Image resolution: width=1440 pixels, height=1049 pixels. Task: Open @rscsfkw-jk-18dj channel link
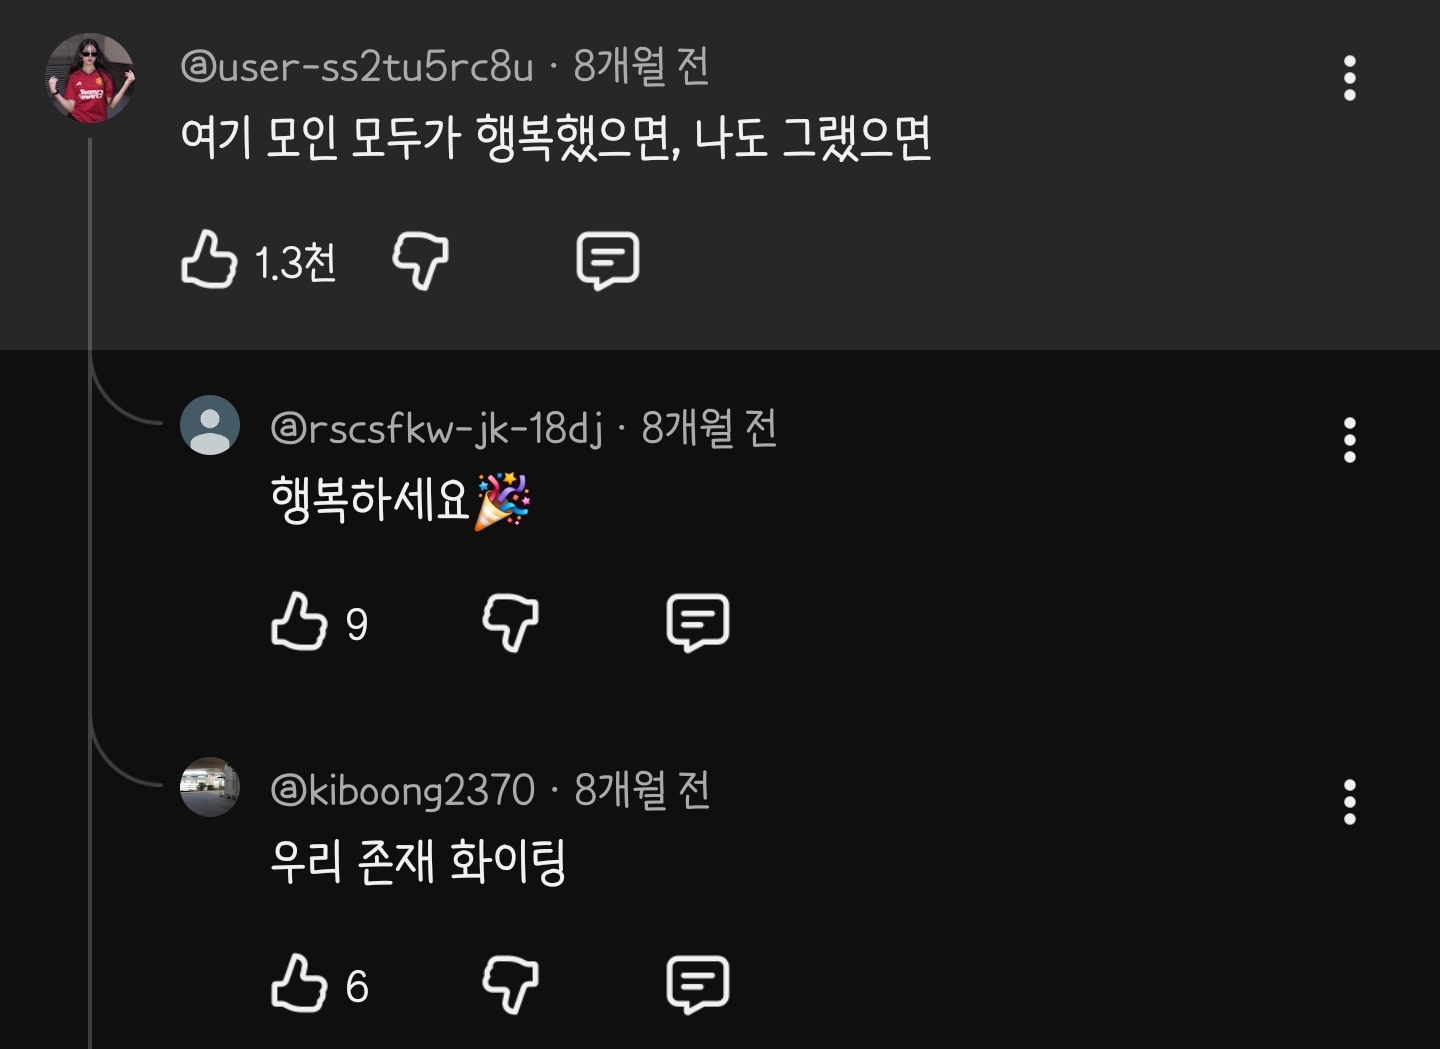437,429
